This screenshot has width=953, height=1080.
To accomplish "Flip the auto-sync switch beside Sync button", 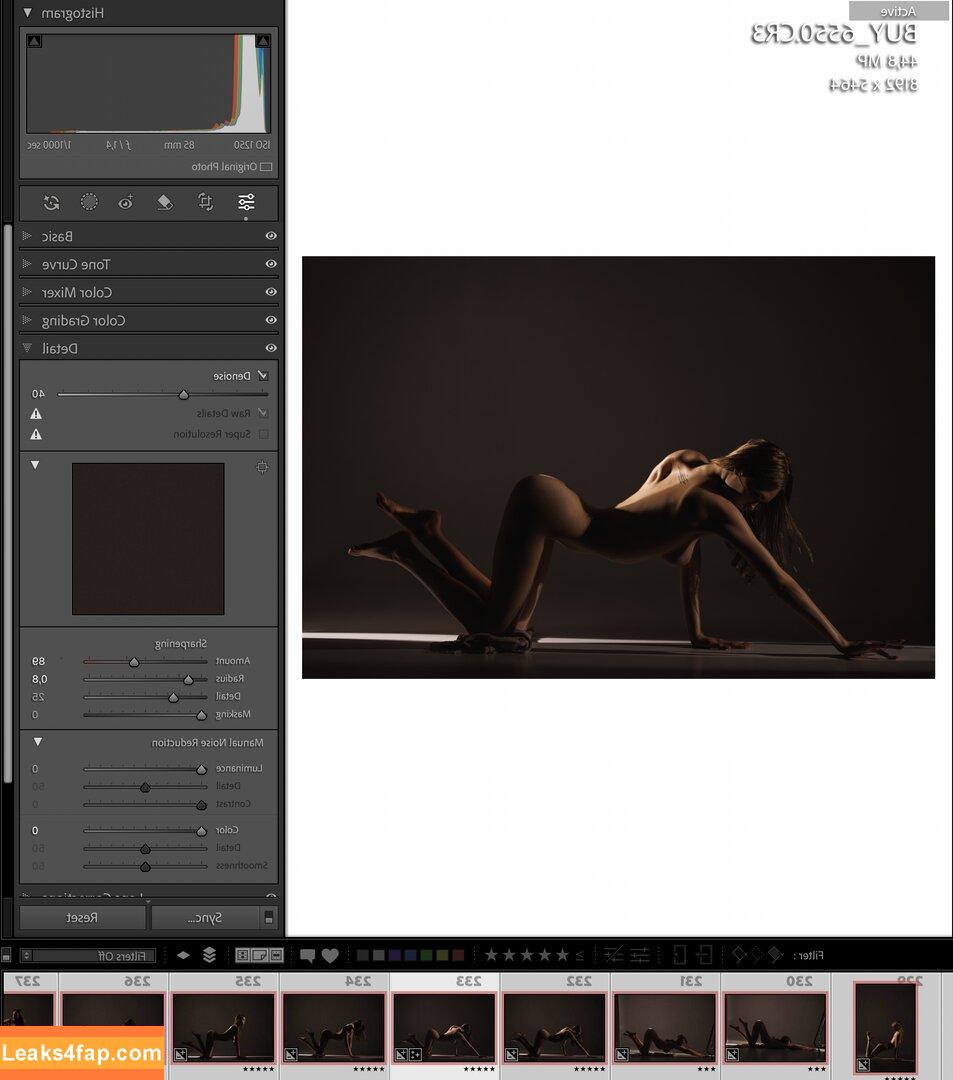I will pos(269,917).
